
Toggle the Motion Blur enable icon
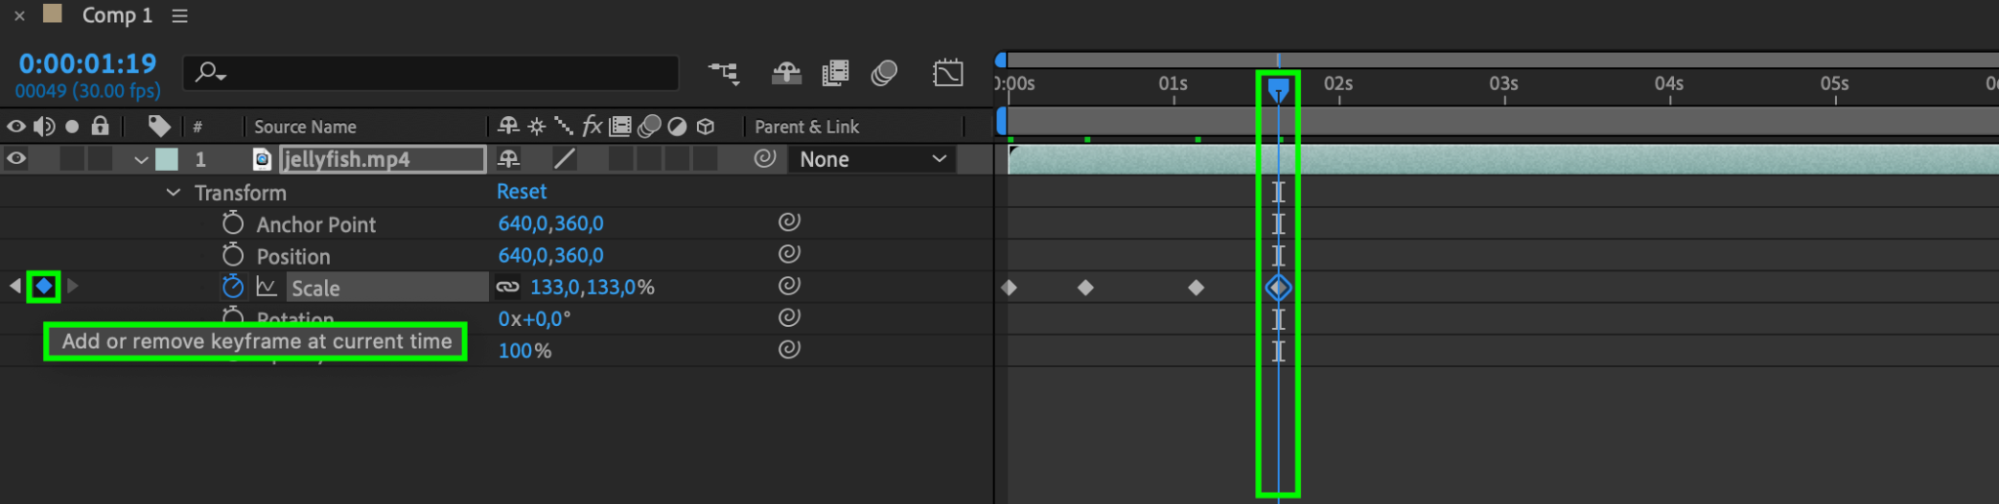[884, 73]
